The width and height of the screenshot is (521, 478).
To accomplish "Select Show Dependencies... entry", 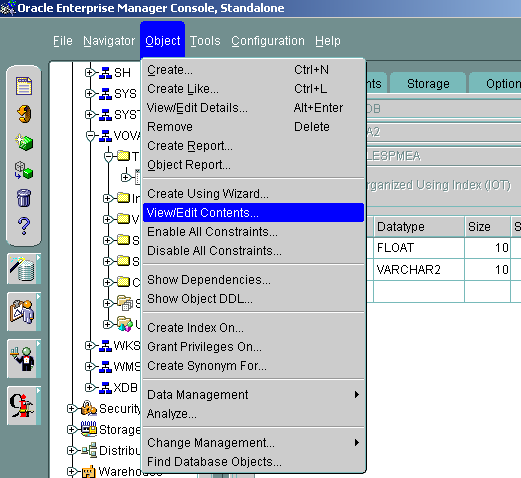I will click(253, 279).
